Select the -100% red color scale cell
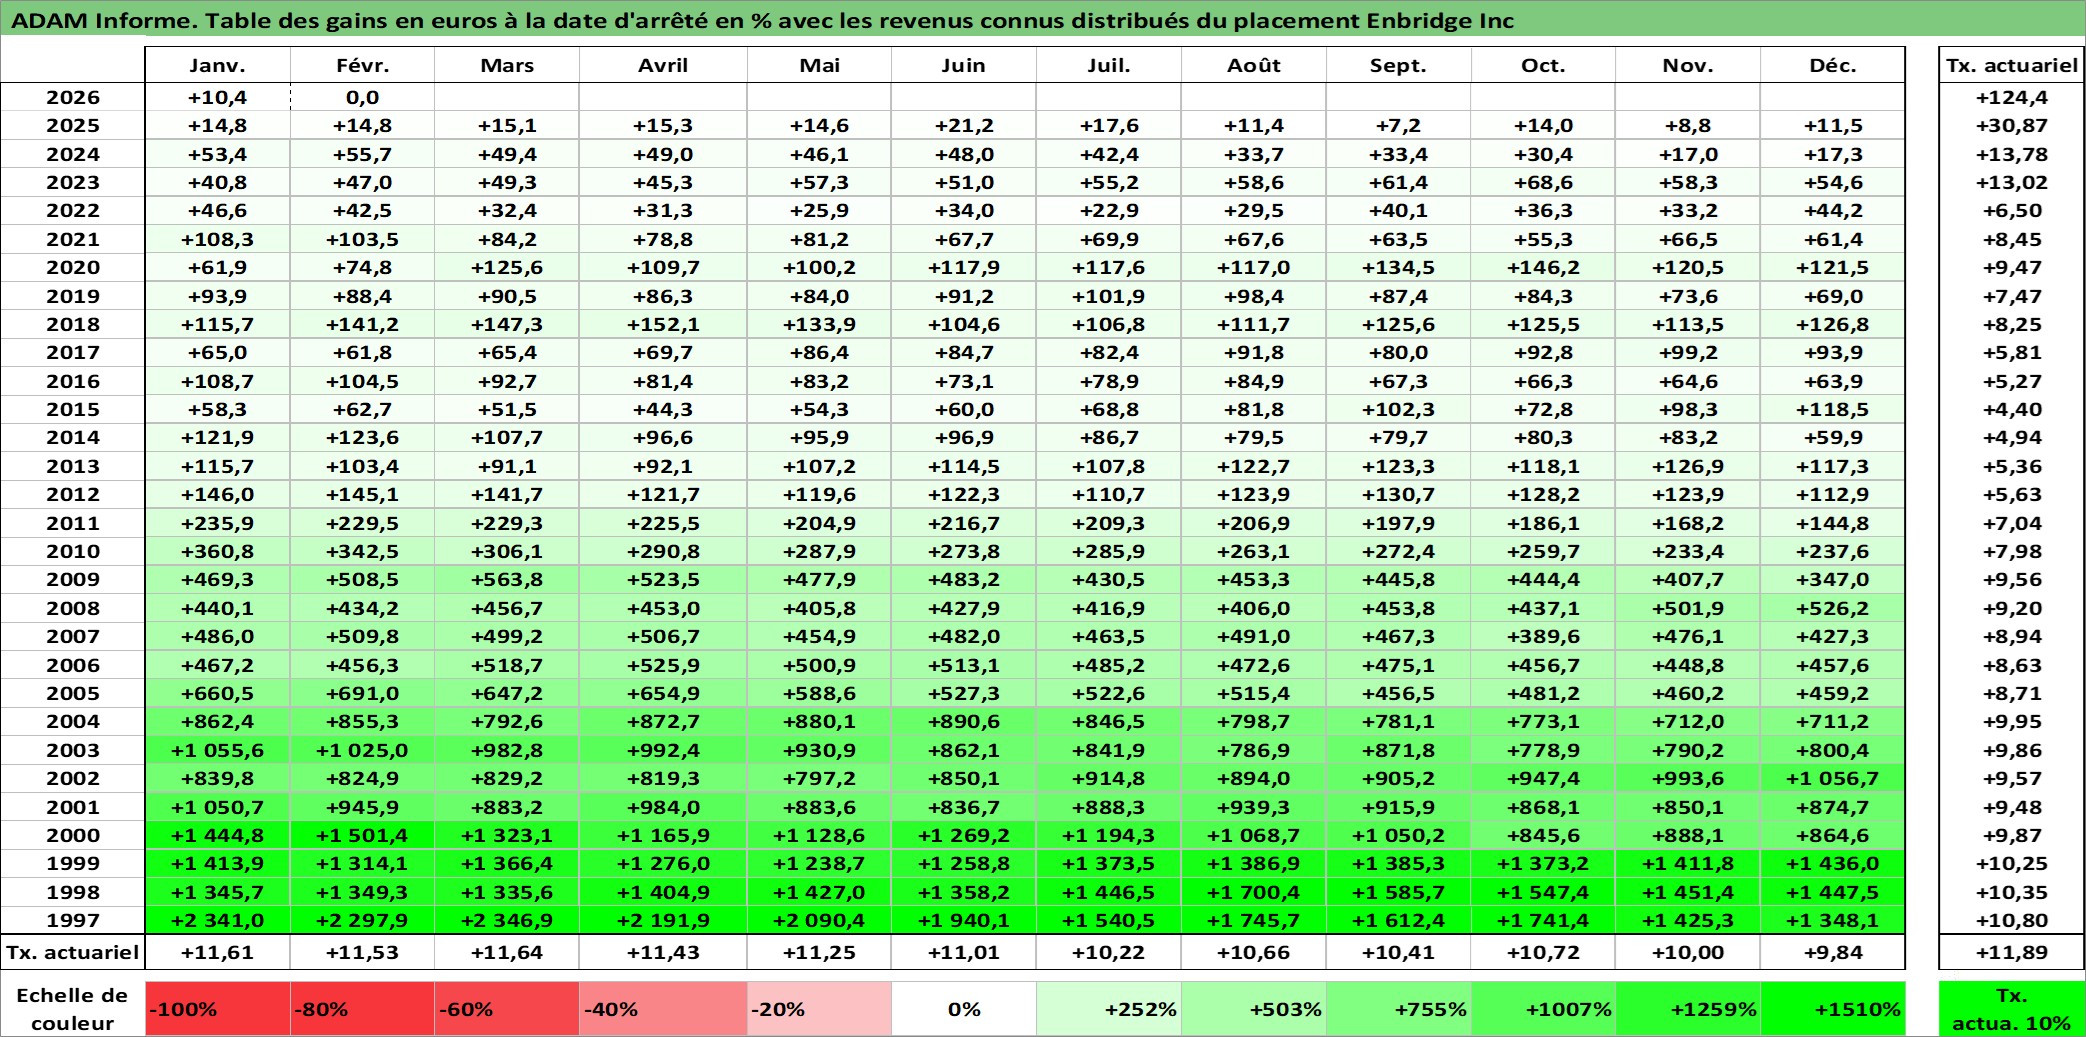Image resolution: width=2086 pixels, height=1037 pixels. click(x=217, y=1009)
